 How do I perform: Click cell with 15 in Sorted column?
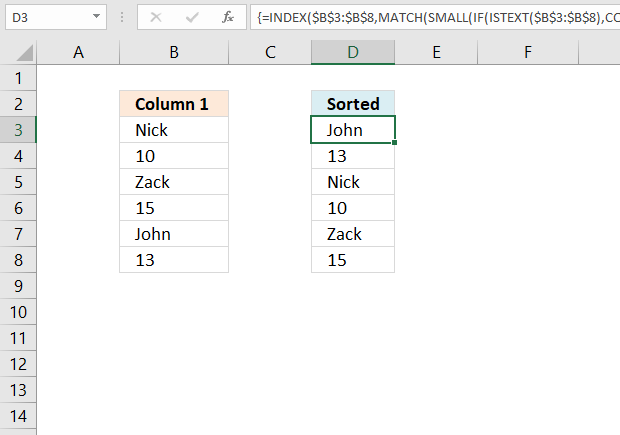click(353, 260)
